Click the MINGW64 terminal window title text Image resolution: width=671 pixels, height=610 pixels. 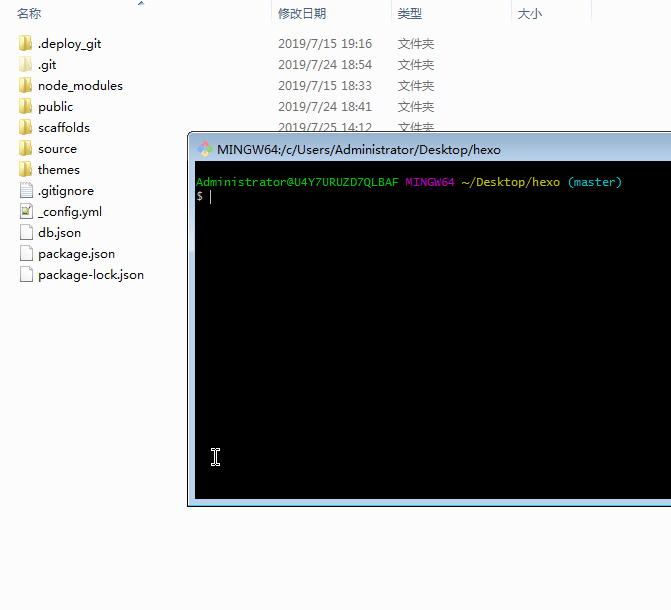[x=359, y=150]
